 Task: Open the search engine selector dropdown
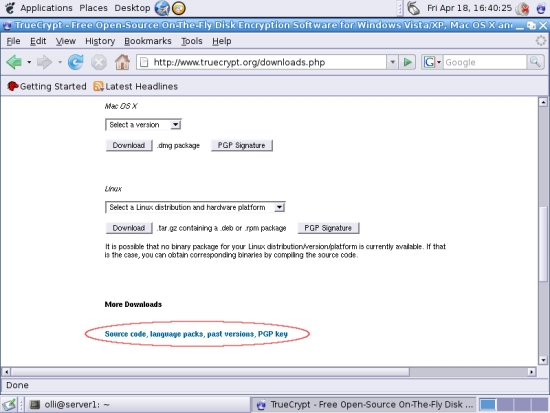(432, 62)
